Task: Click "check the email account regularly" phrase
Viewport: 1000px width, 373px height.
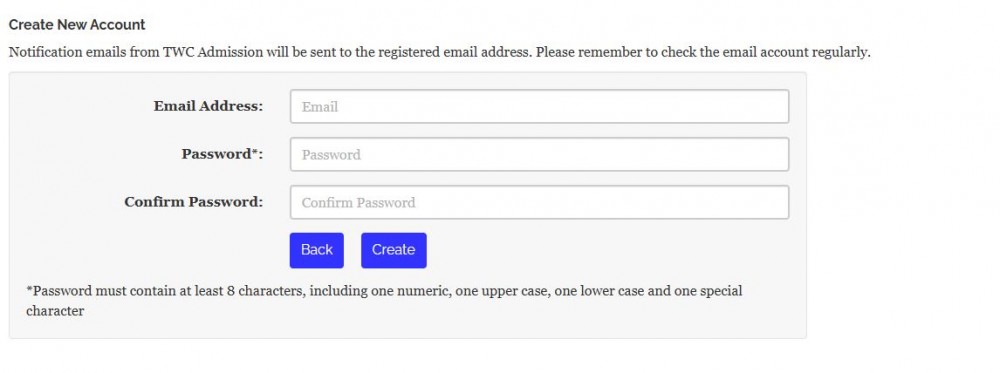Action: pos(765,52)
